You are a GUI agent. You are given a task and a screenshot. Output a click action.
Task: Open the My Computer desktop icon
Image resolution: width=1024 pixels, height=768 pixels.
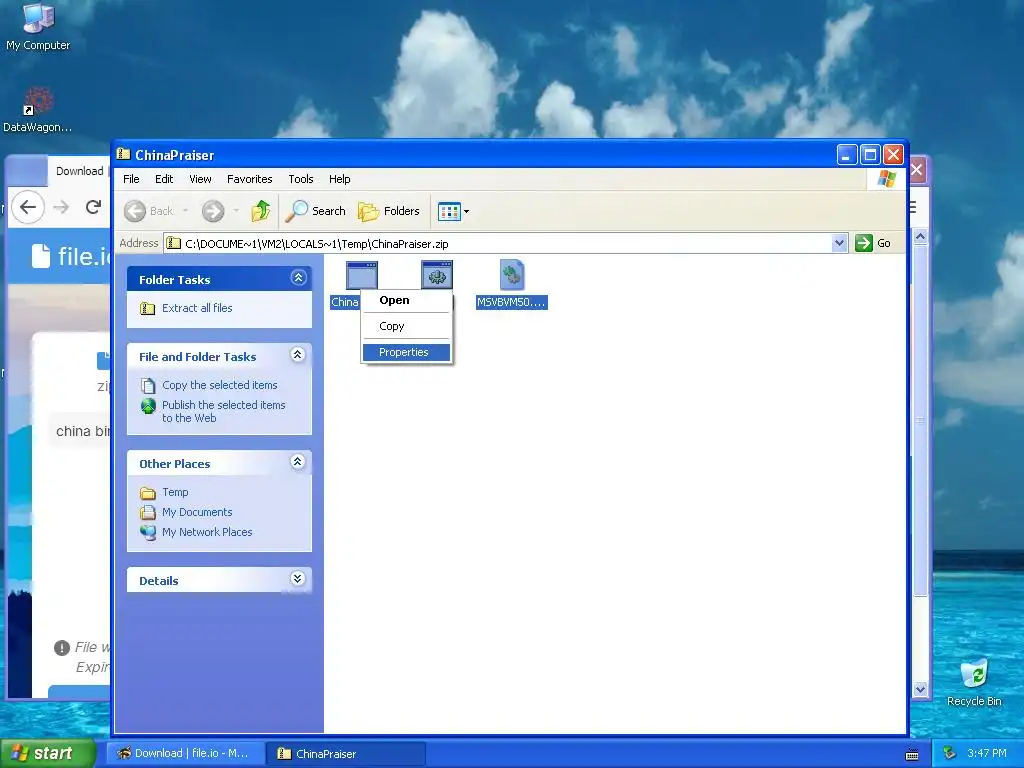38,27
